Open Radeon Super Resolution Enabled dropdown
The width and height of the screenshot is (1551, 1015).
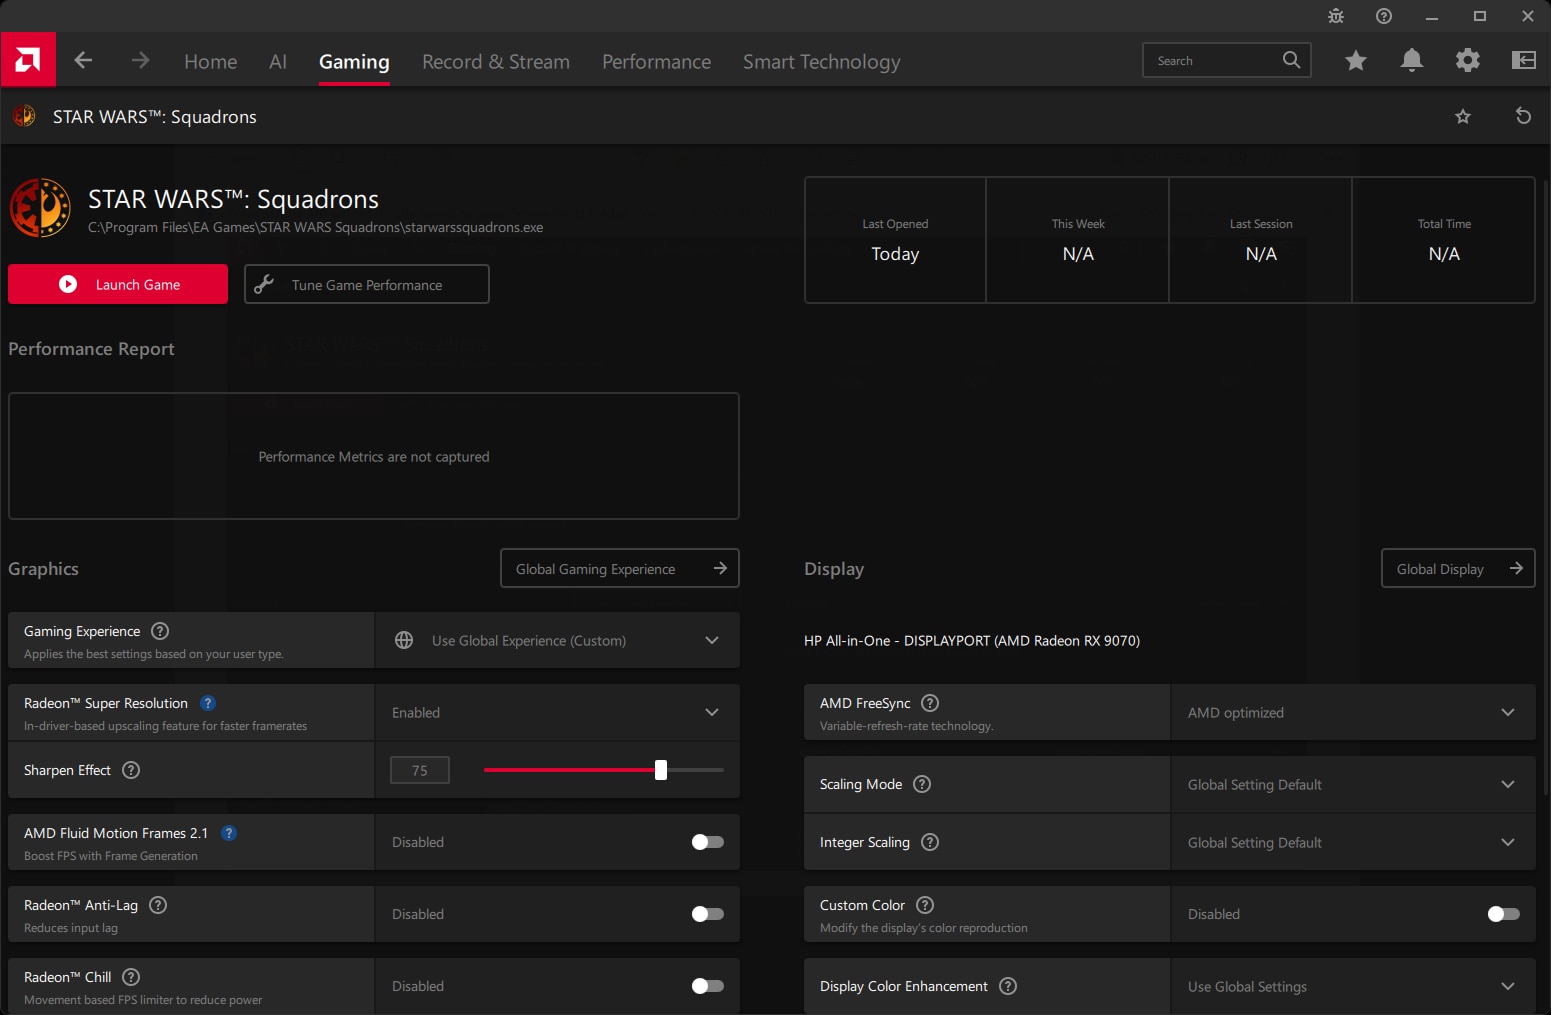point(557,712)
